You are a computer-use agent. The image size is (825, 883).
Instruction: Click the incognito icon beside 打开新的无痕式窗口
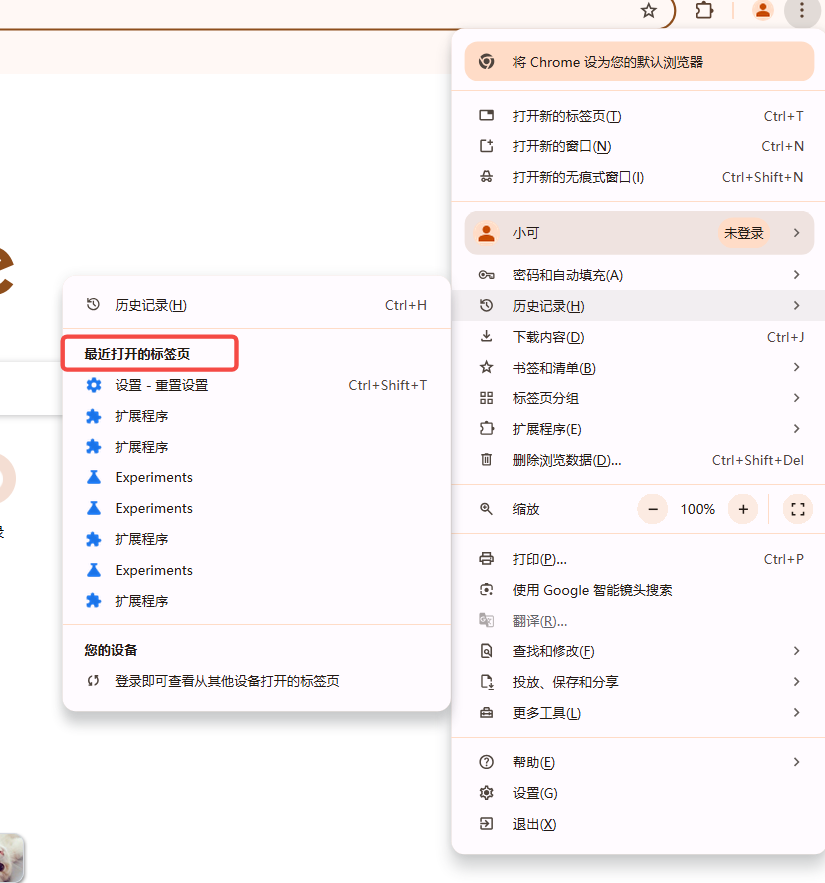point(487,177)
